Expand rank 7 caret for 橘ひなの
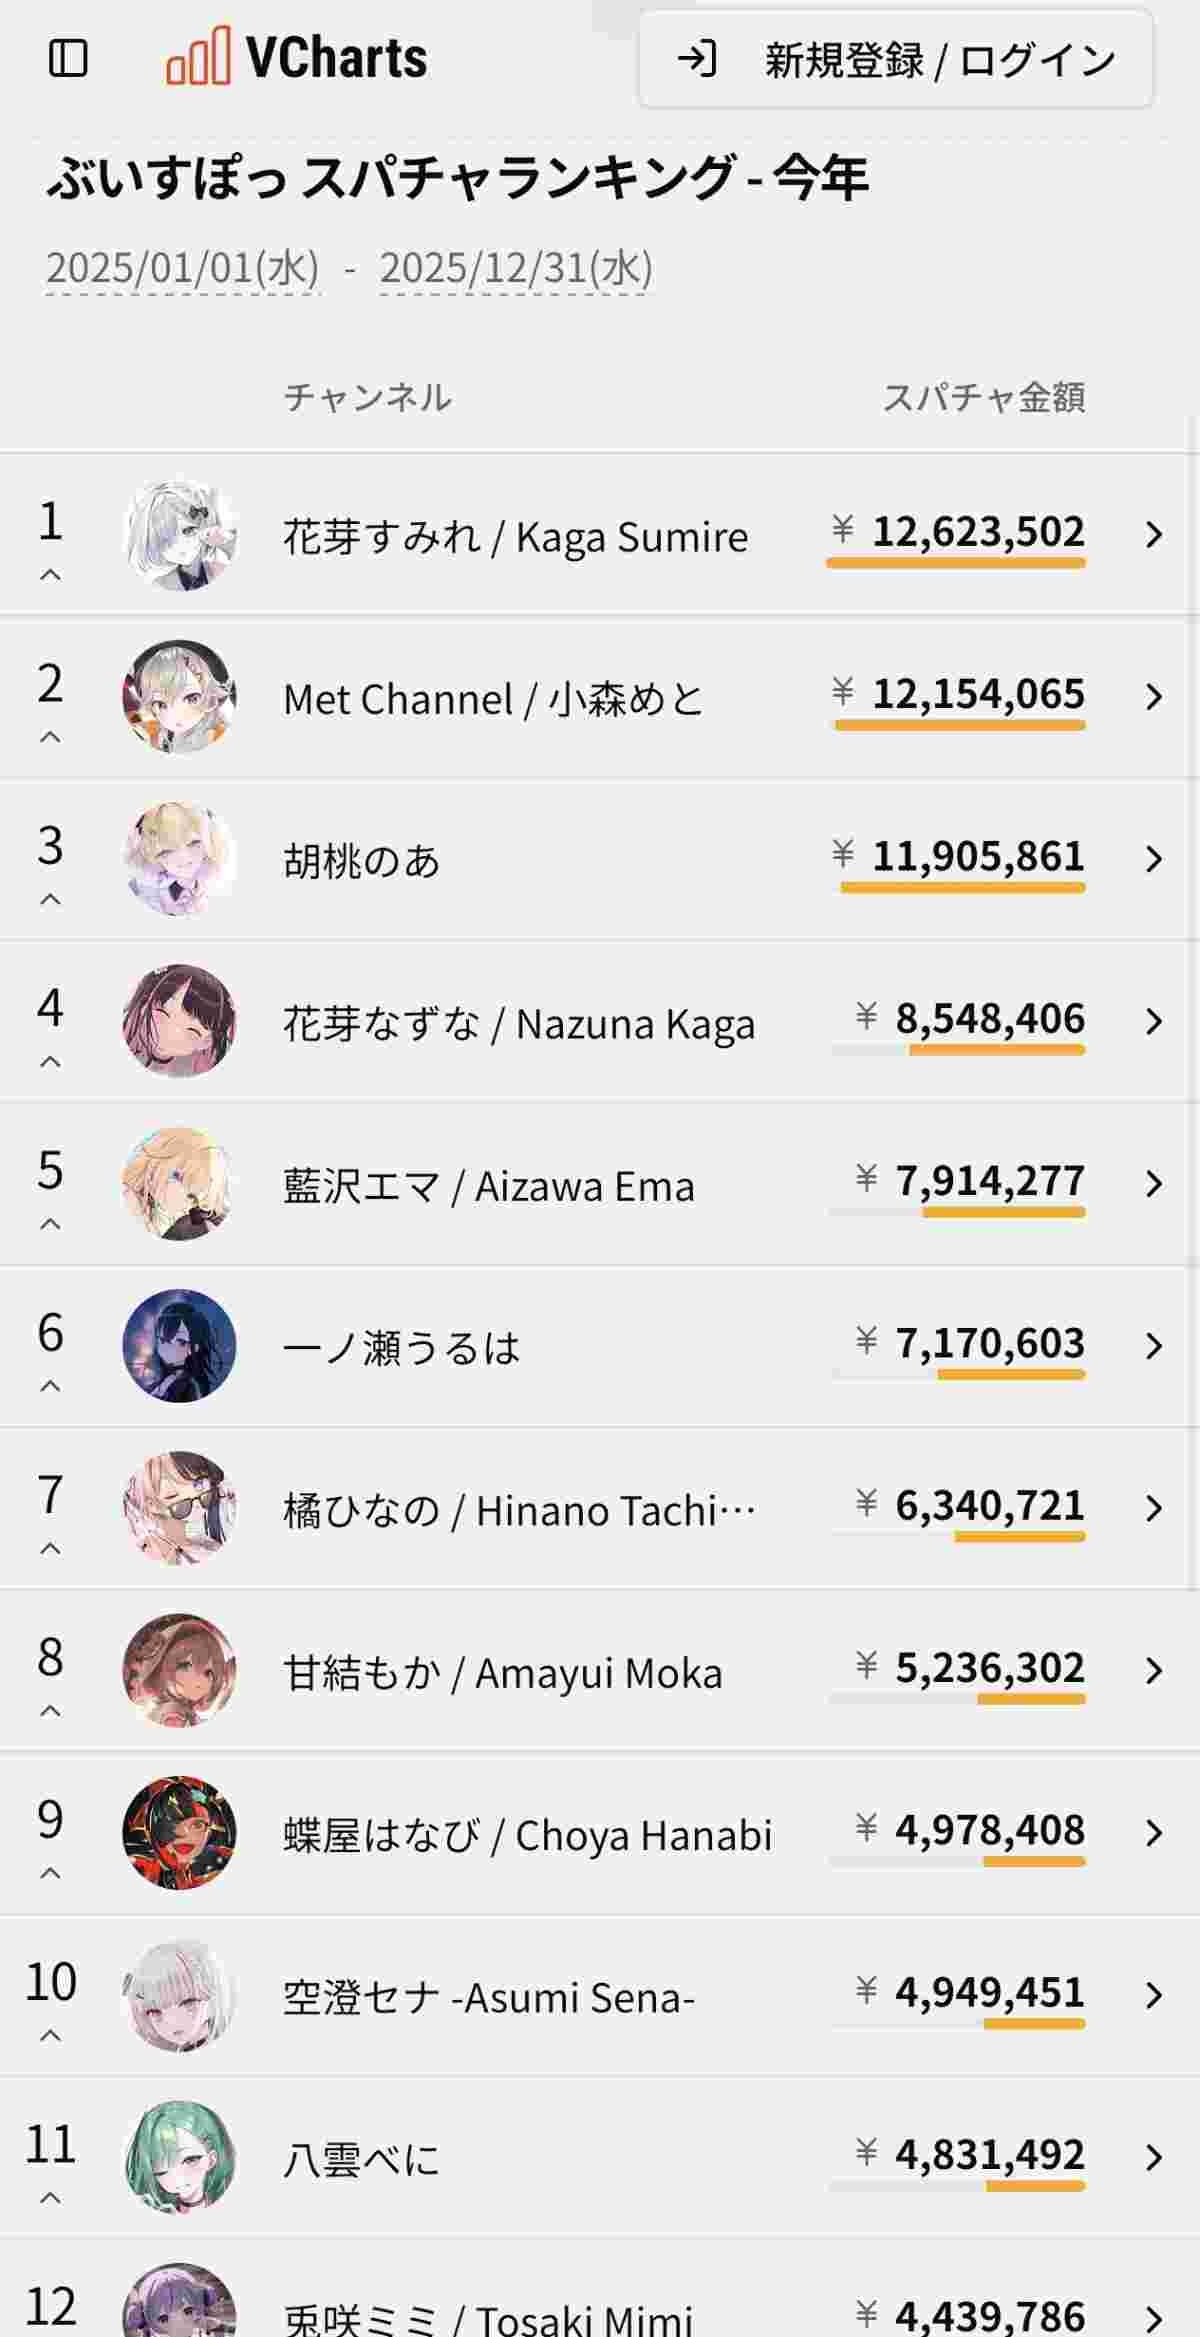 (x=50, y=1549)
